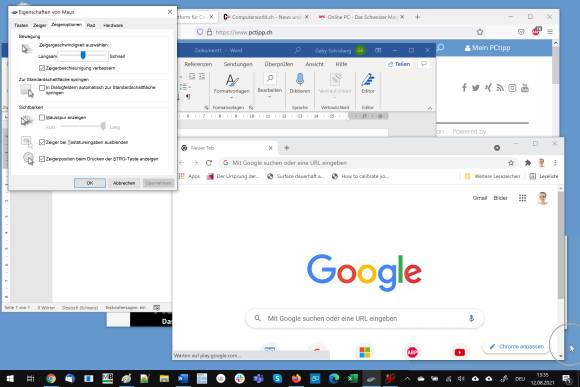This screenshot has width=580, height=387.
Task: Open the Google apps grid
Action: [x=522, y=198]
